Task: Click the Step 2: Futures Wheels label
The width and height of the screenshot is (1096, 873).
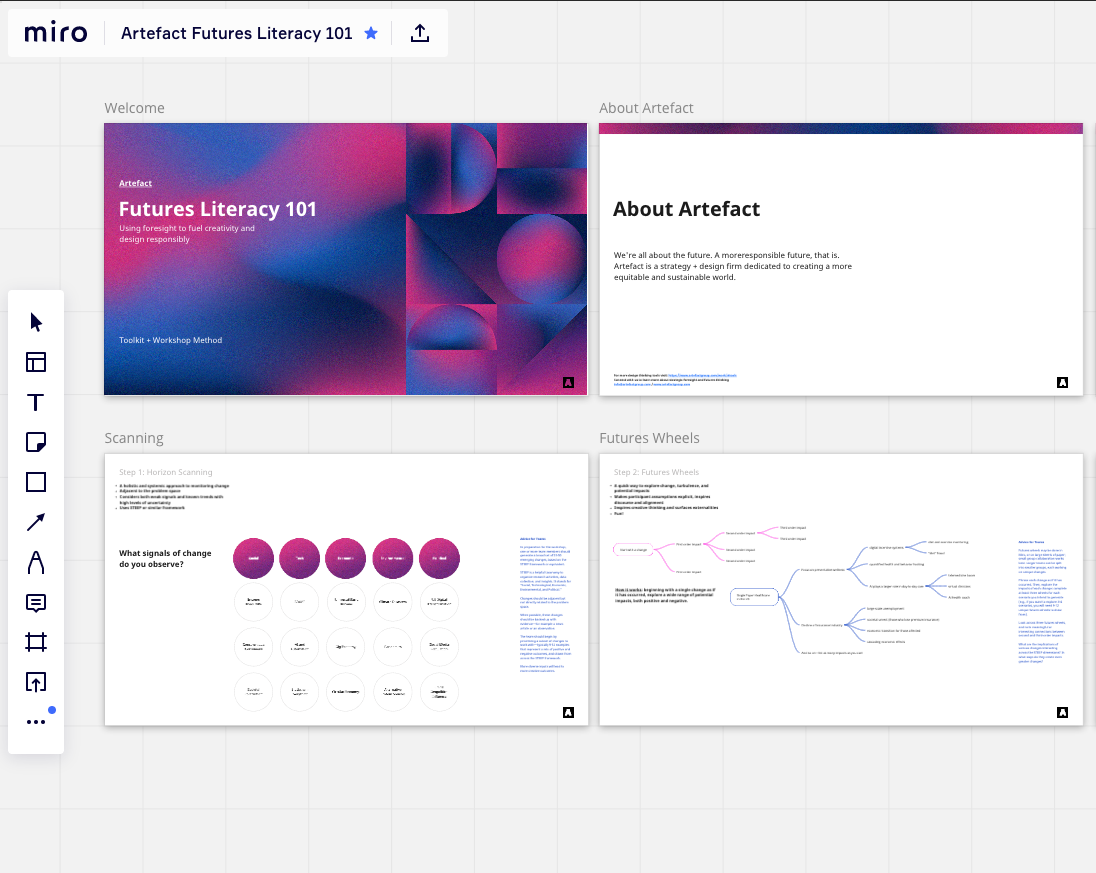Action: [656, 472]
